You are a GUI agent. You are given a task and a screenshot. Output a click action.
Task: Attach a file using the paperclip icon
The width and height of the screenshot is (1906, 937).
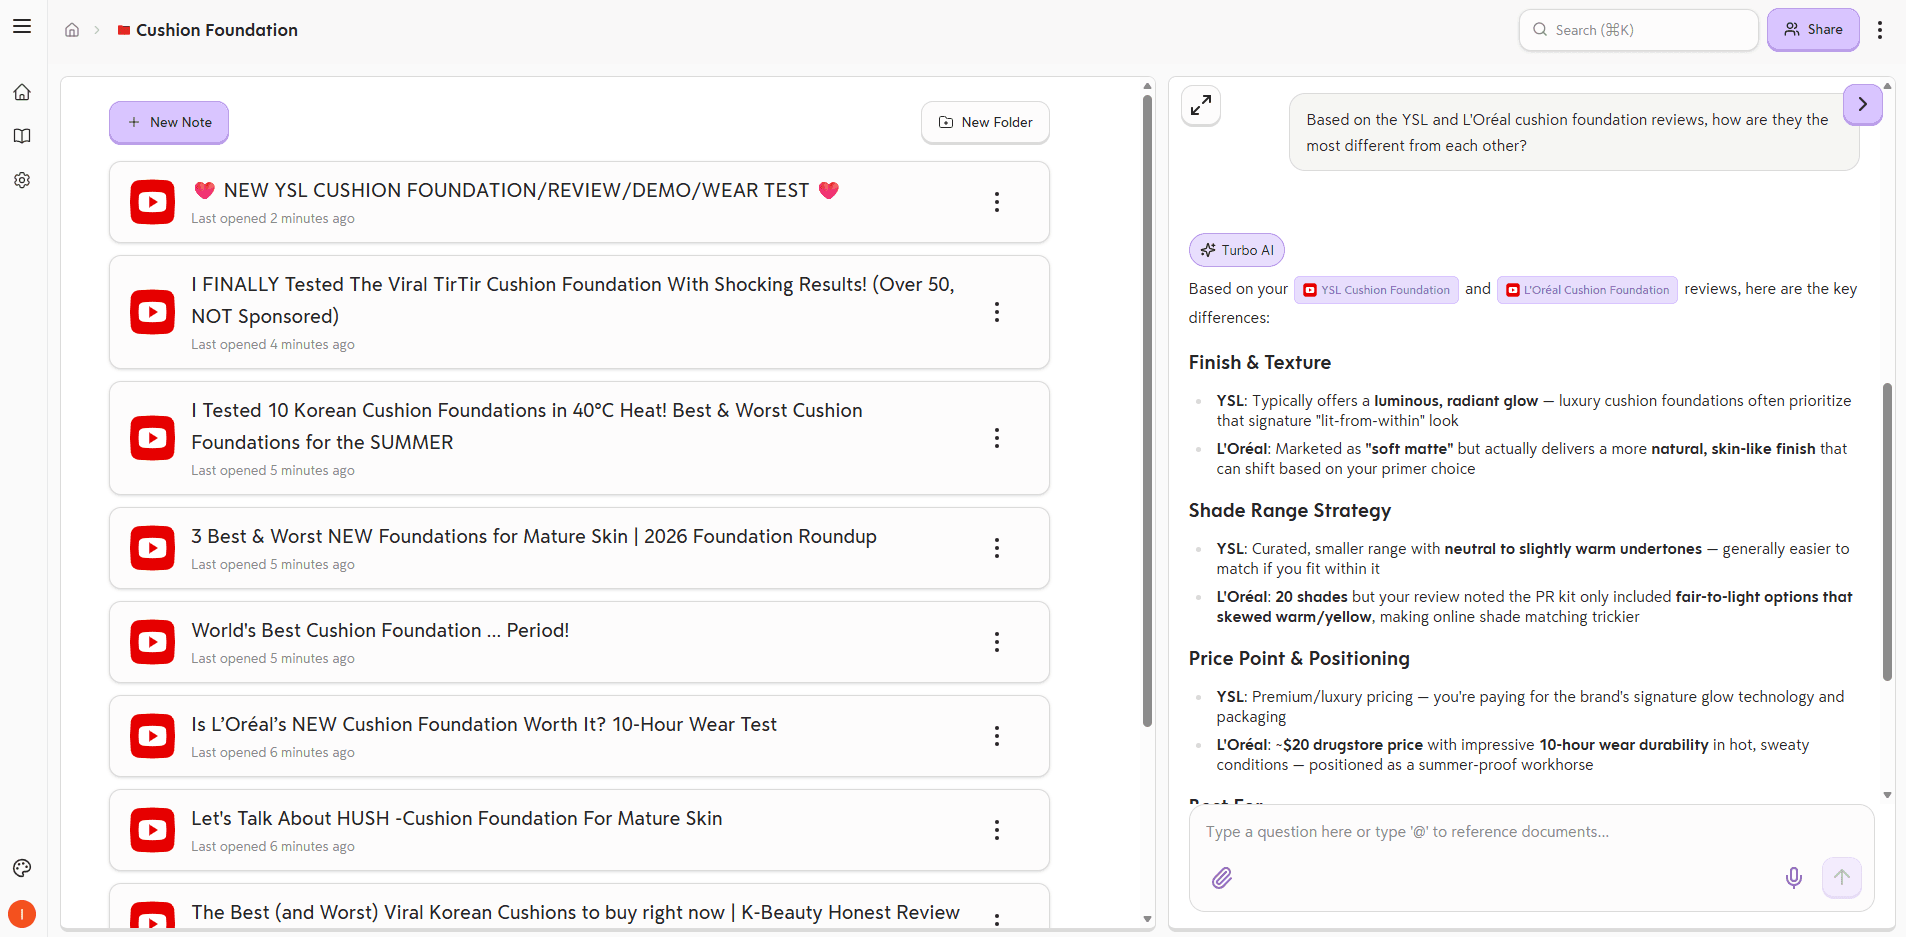tap(1222, 878)
